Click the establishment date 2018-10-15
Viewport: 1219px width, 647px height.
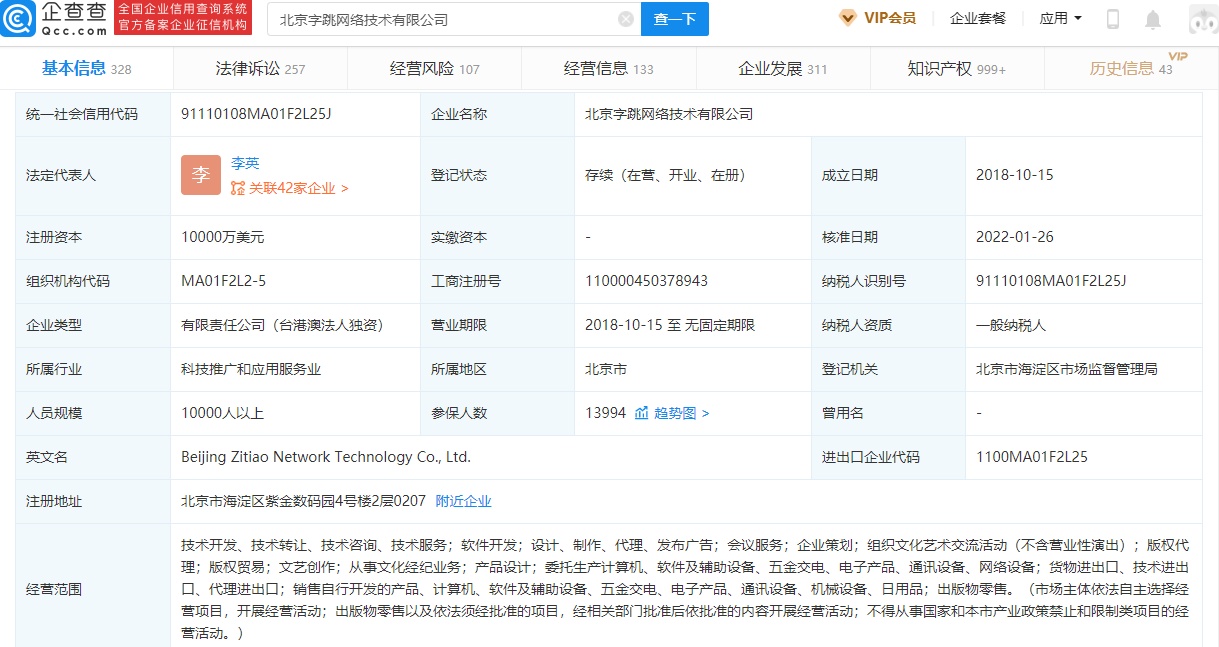[x=1014, y=175]
